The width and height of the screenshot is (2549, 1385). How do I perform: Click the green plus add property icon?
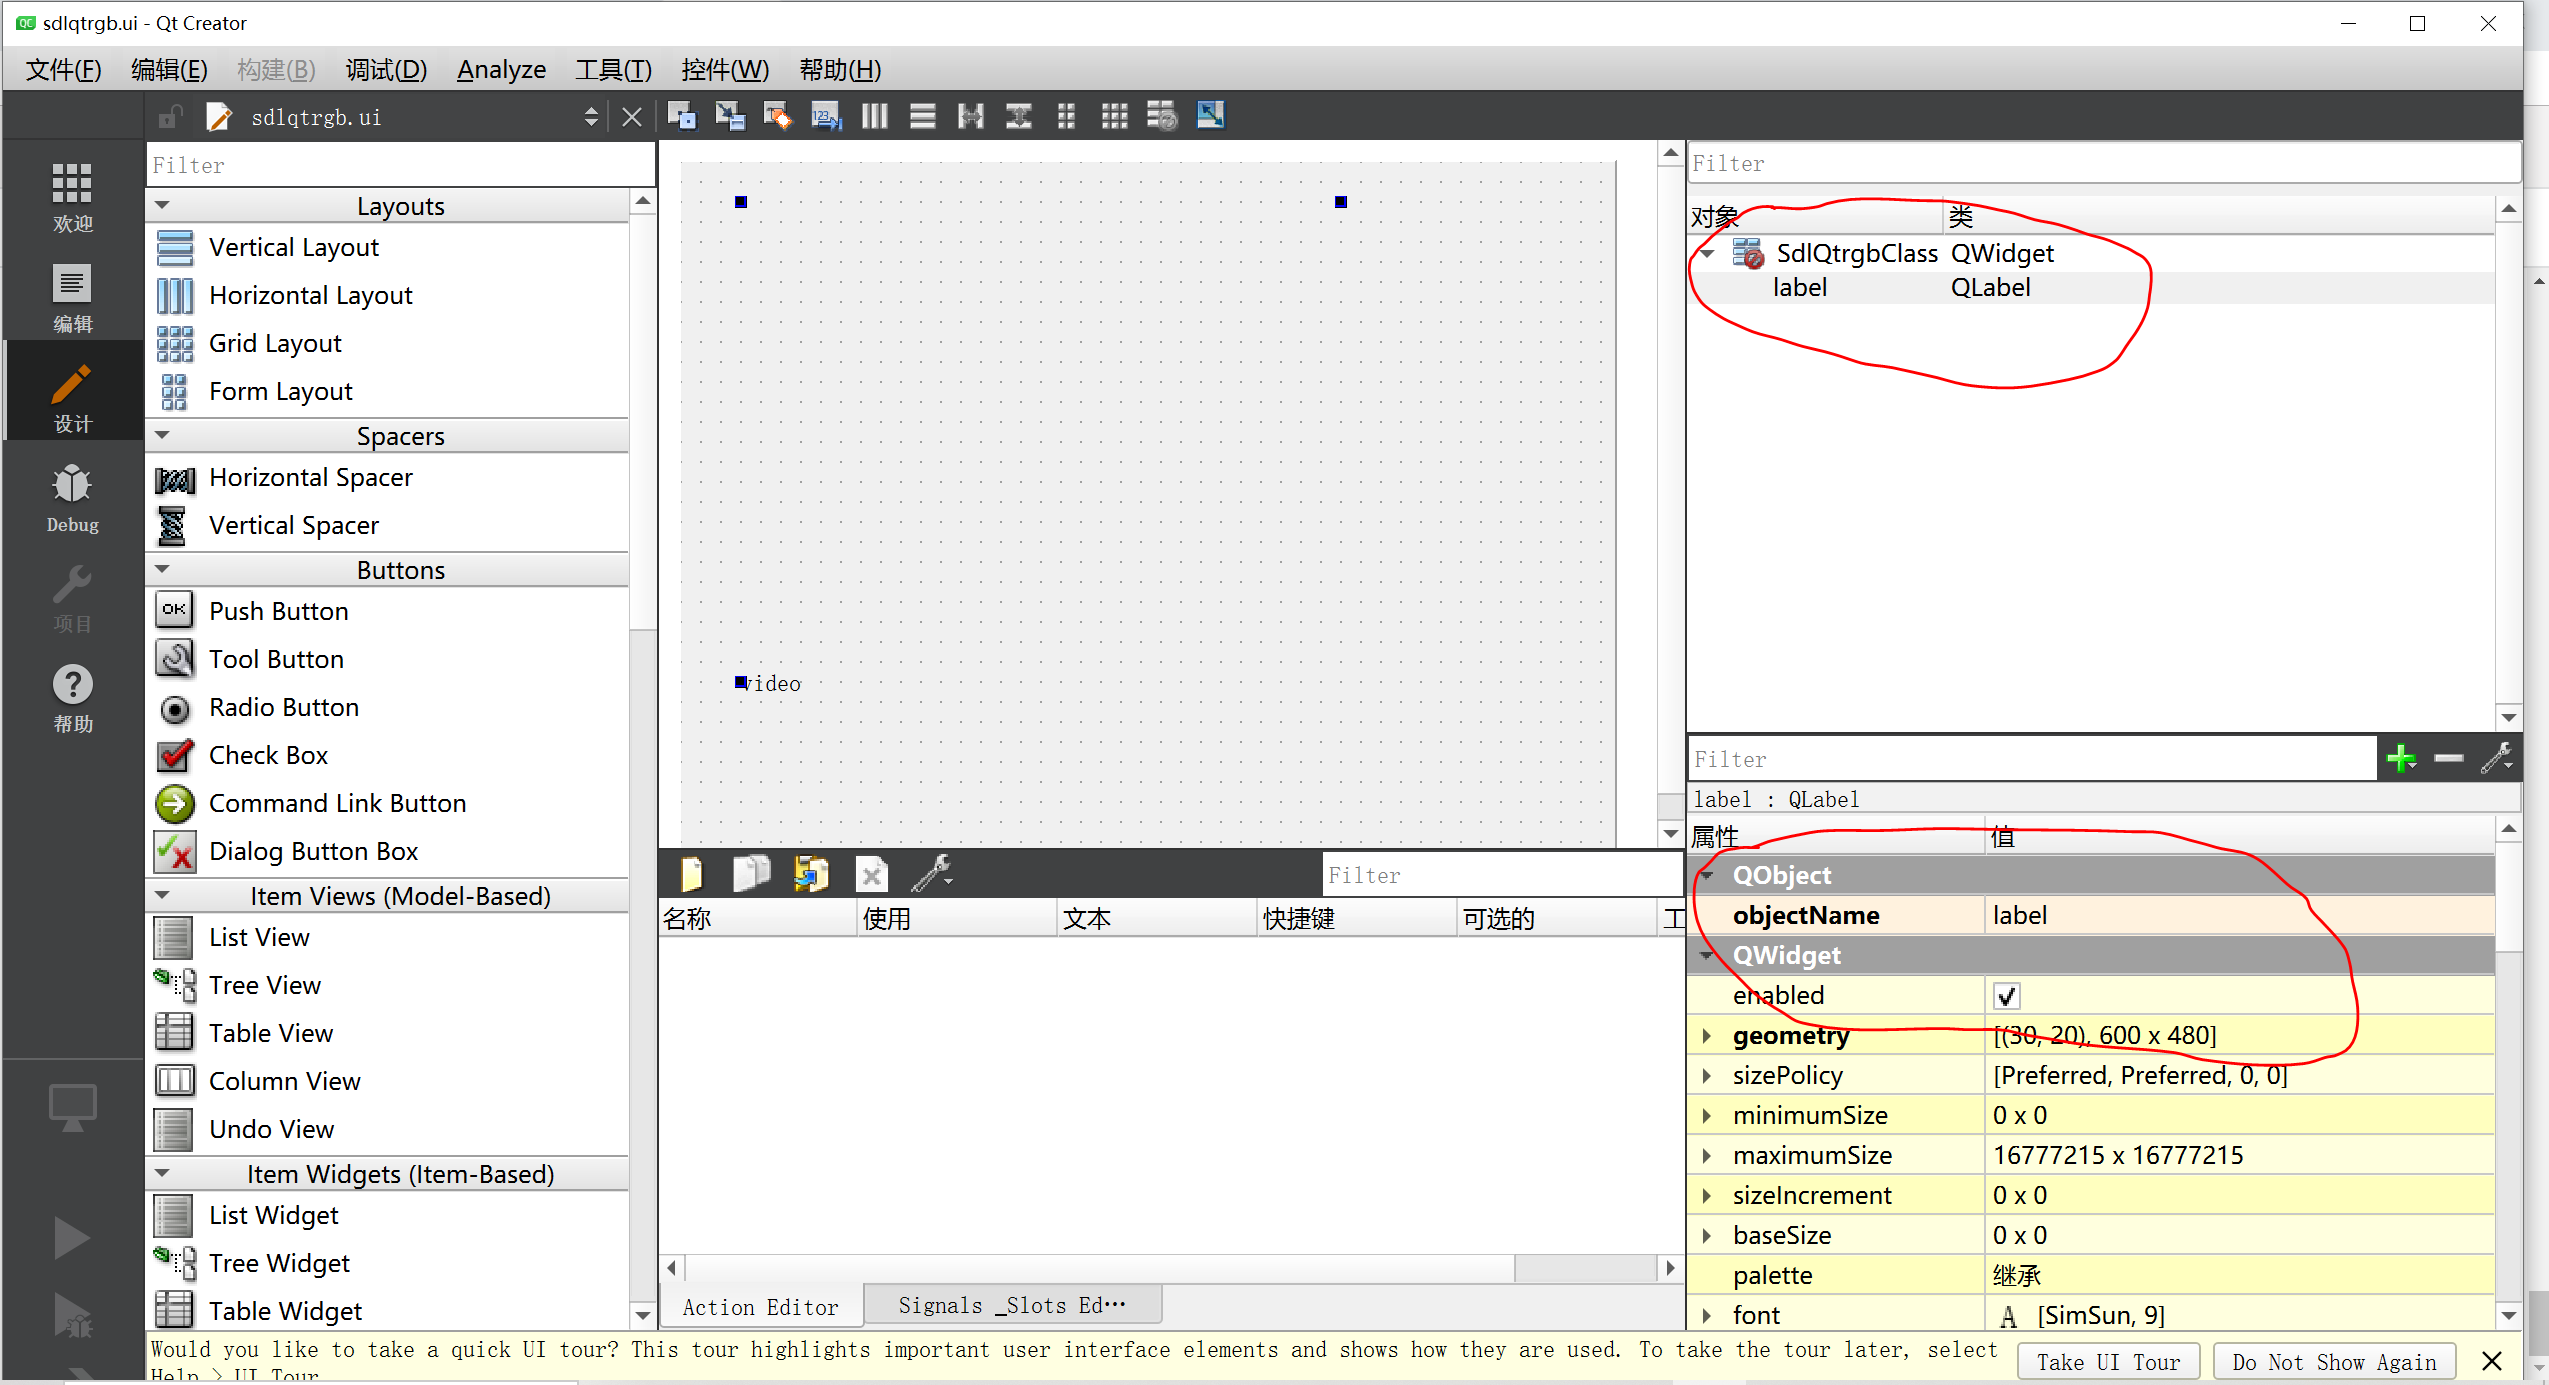[x=2400, y=758]
